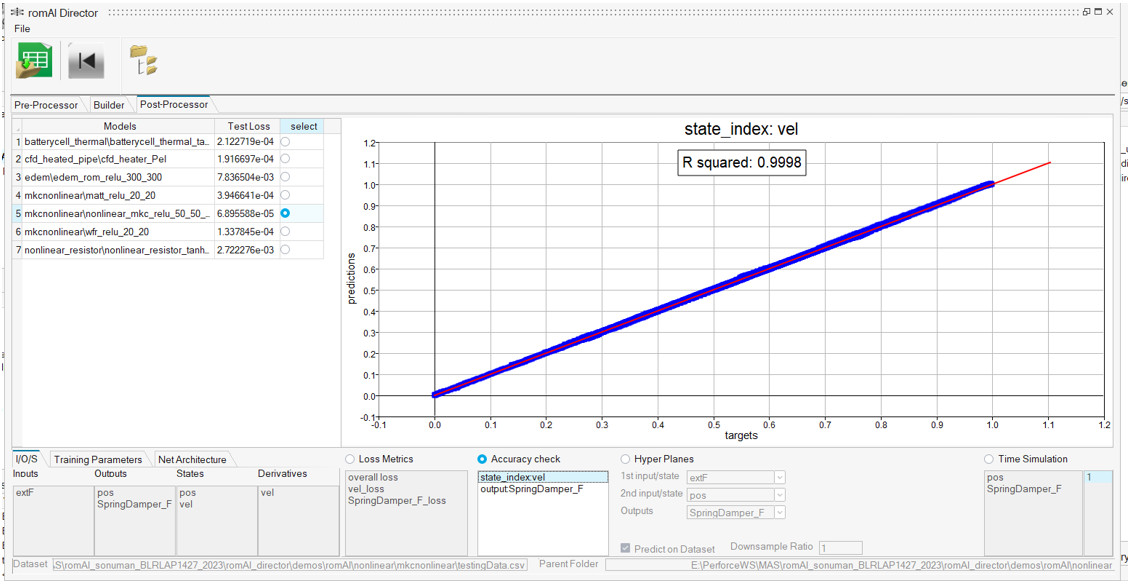Click the import dataset spreadsheet icon
Screen dimensions: 1130x584
[33, 62]
